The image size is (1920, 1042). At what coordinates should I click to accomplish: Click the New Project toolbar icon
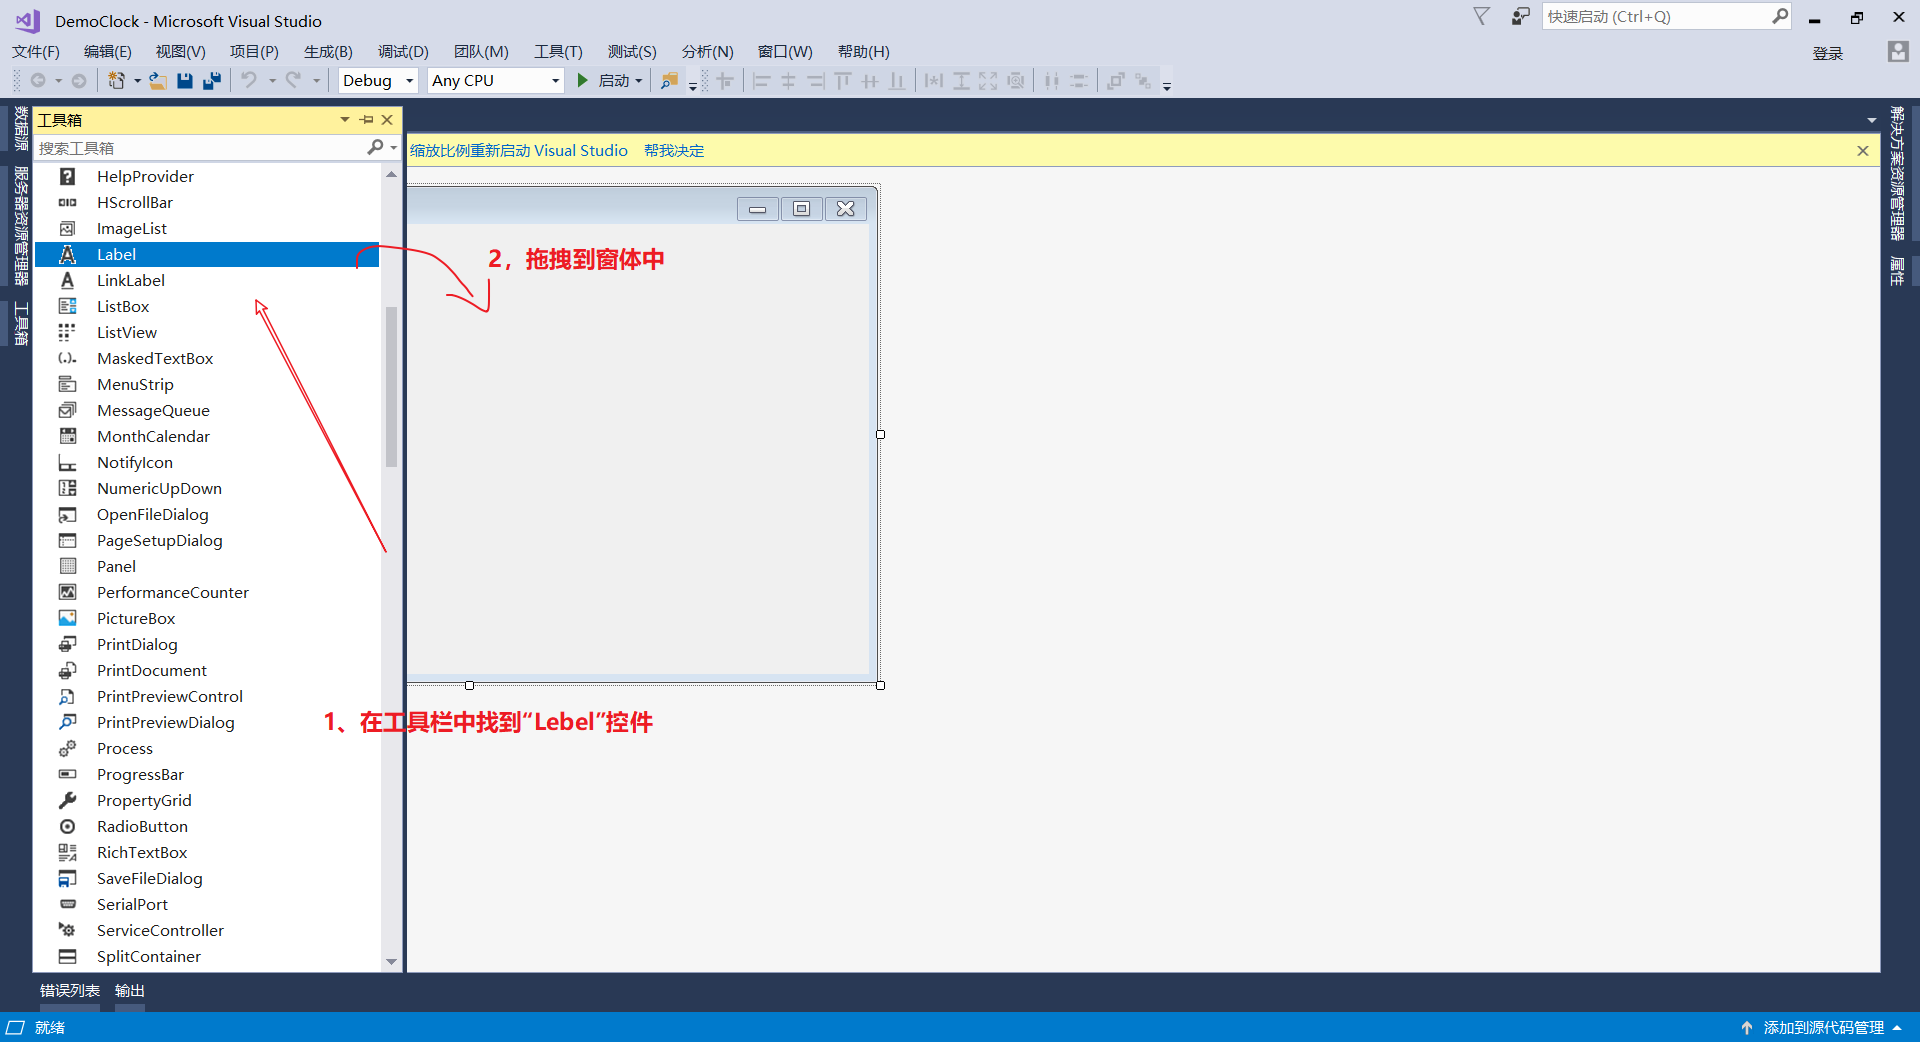coord(117,81)
